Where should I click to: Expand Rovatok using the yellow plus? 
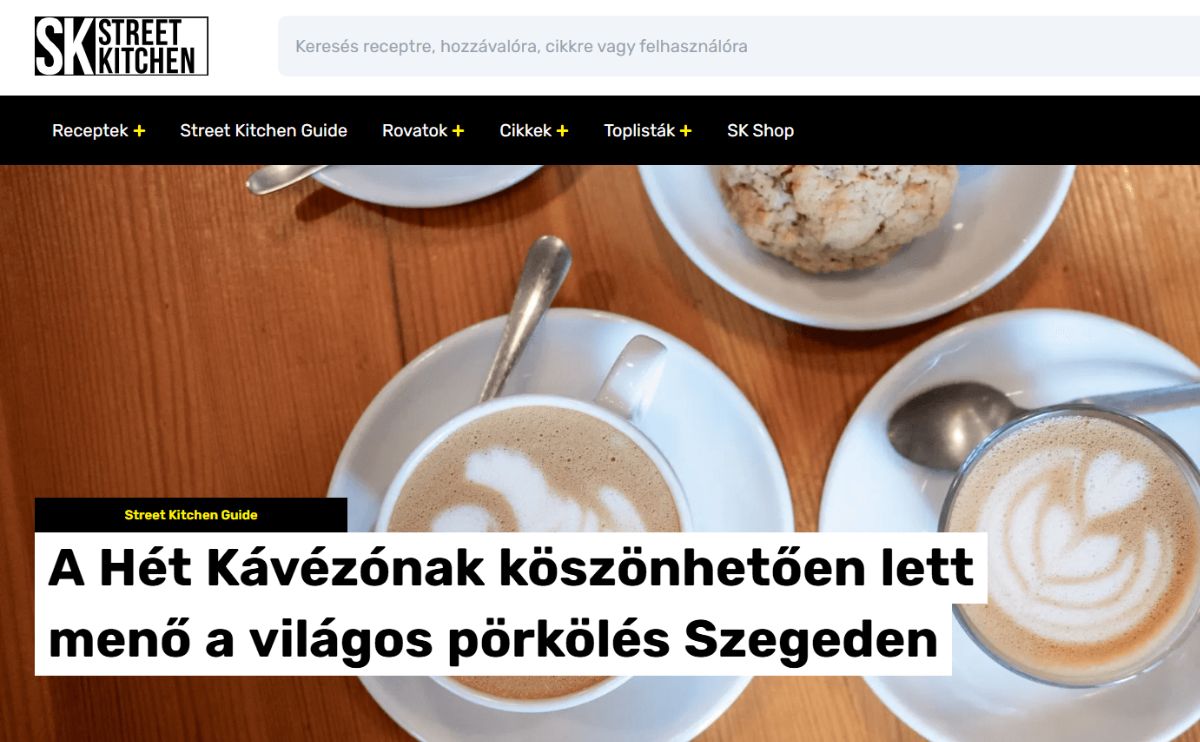(458, 131)
